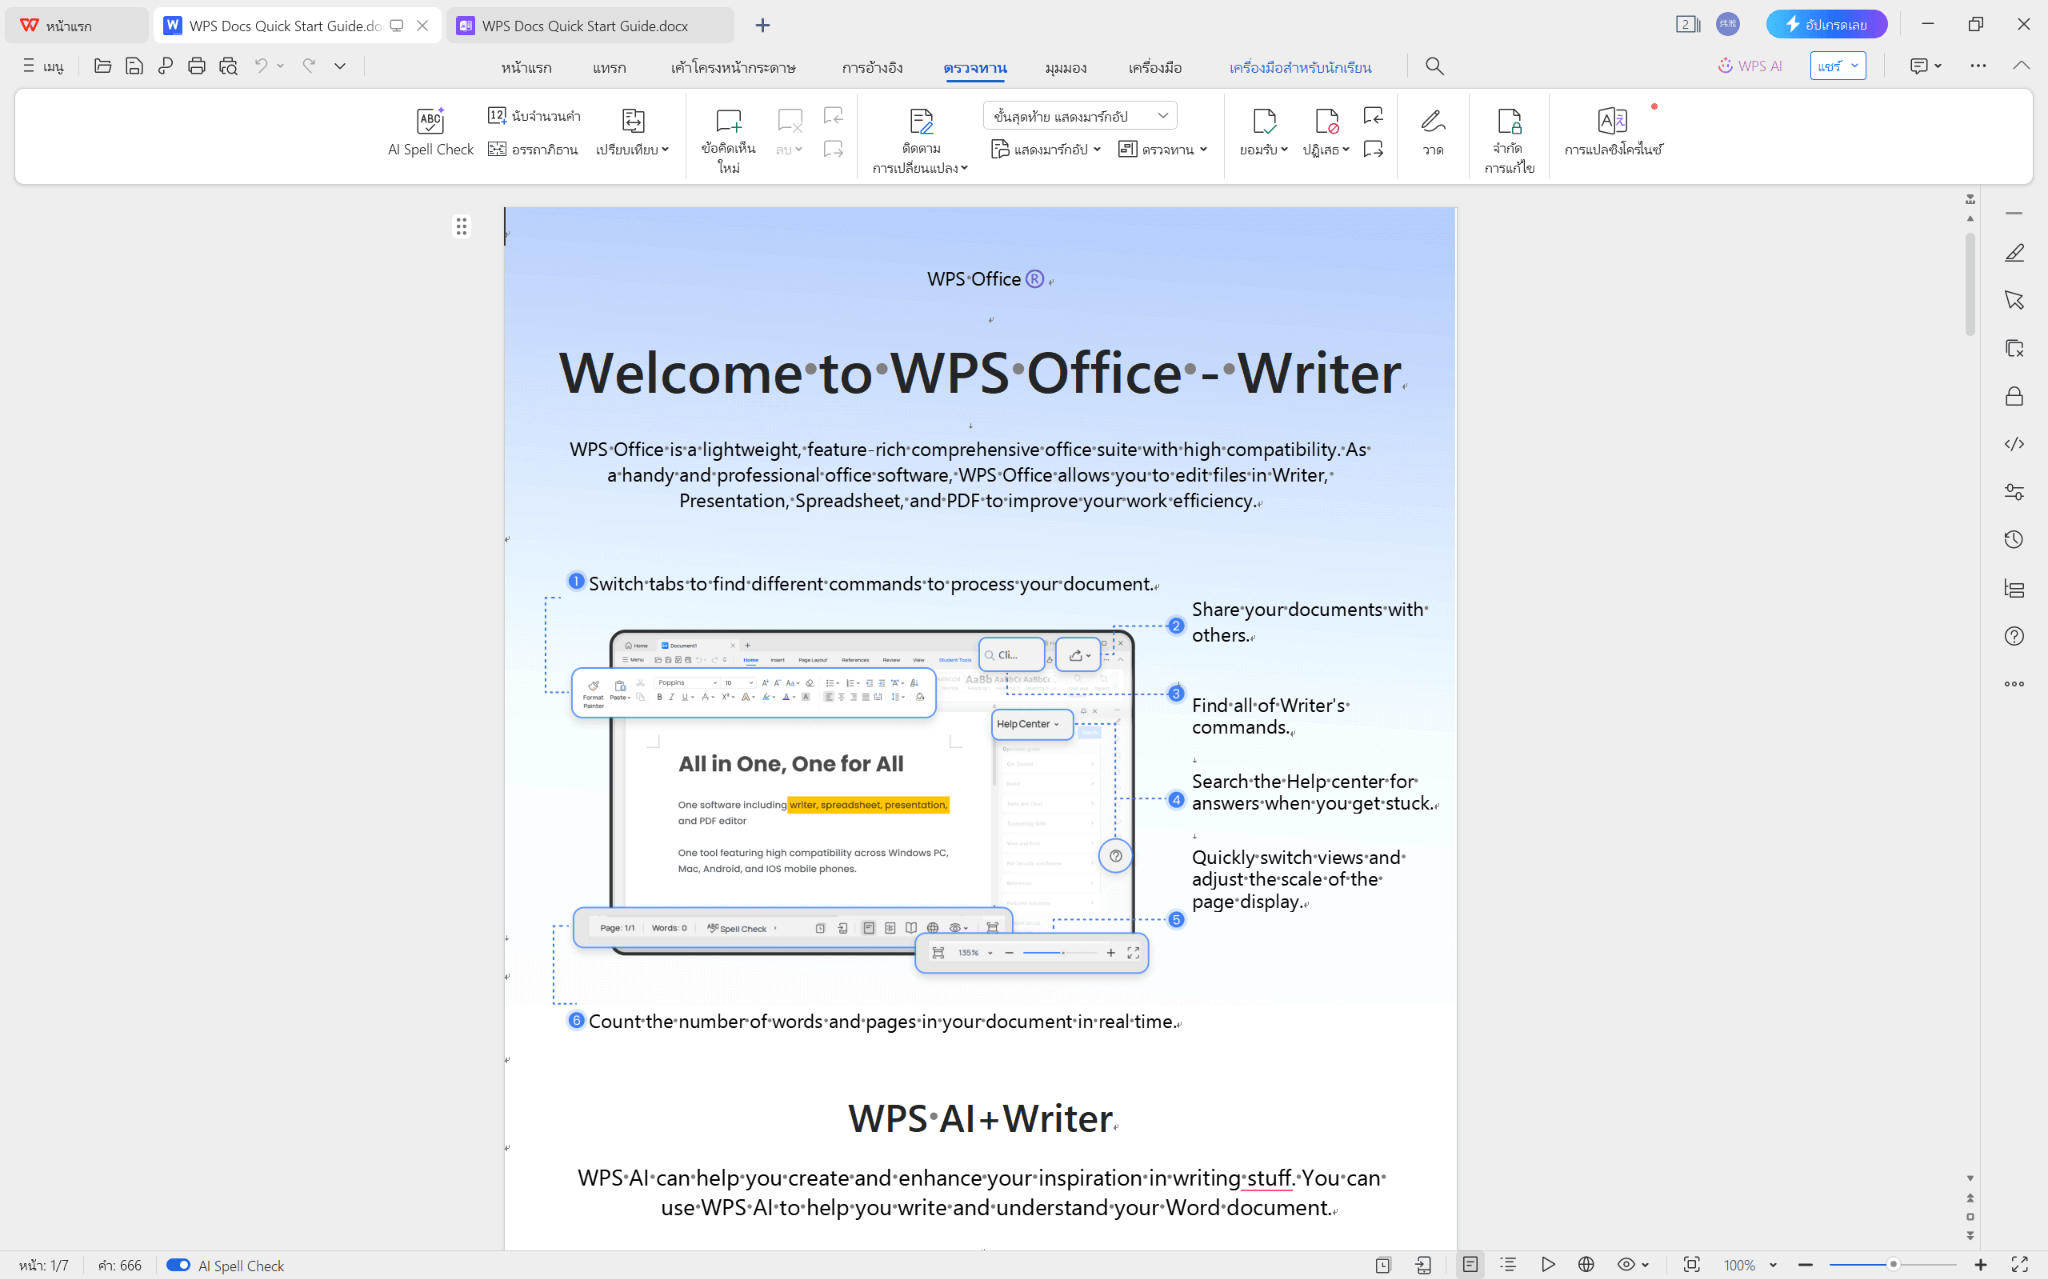Open the Insert (แทรก) ribbon tab
This screenshot has width=2048, height=1279.
point(609,67)
